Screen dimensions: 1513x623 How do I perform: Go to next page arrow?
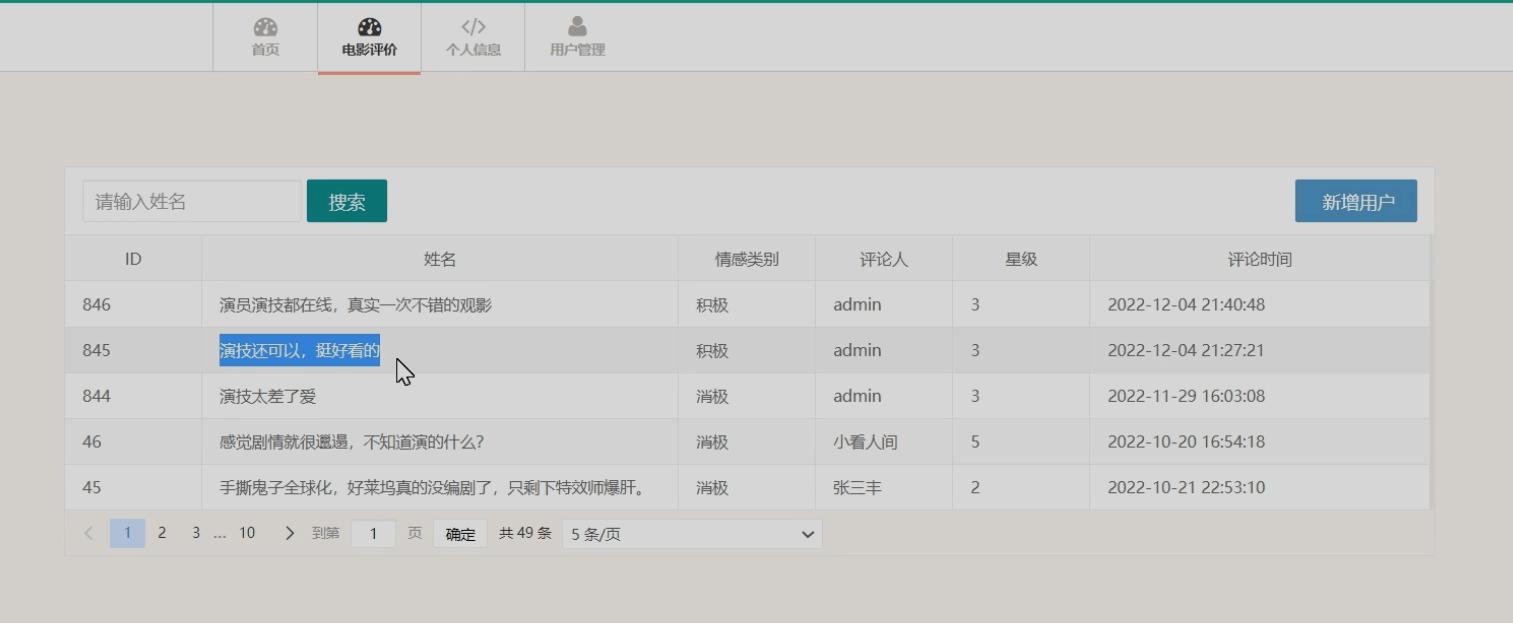[x=290, y=533]
